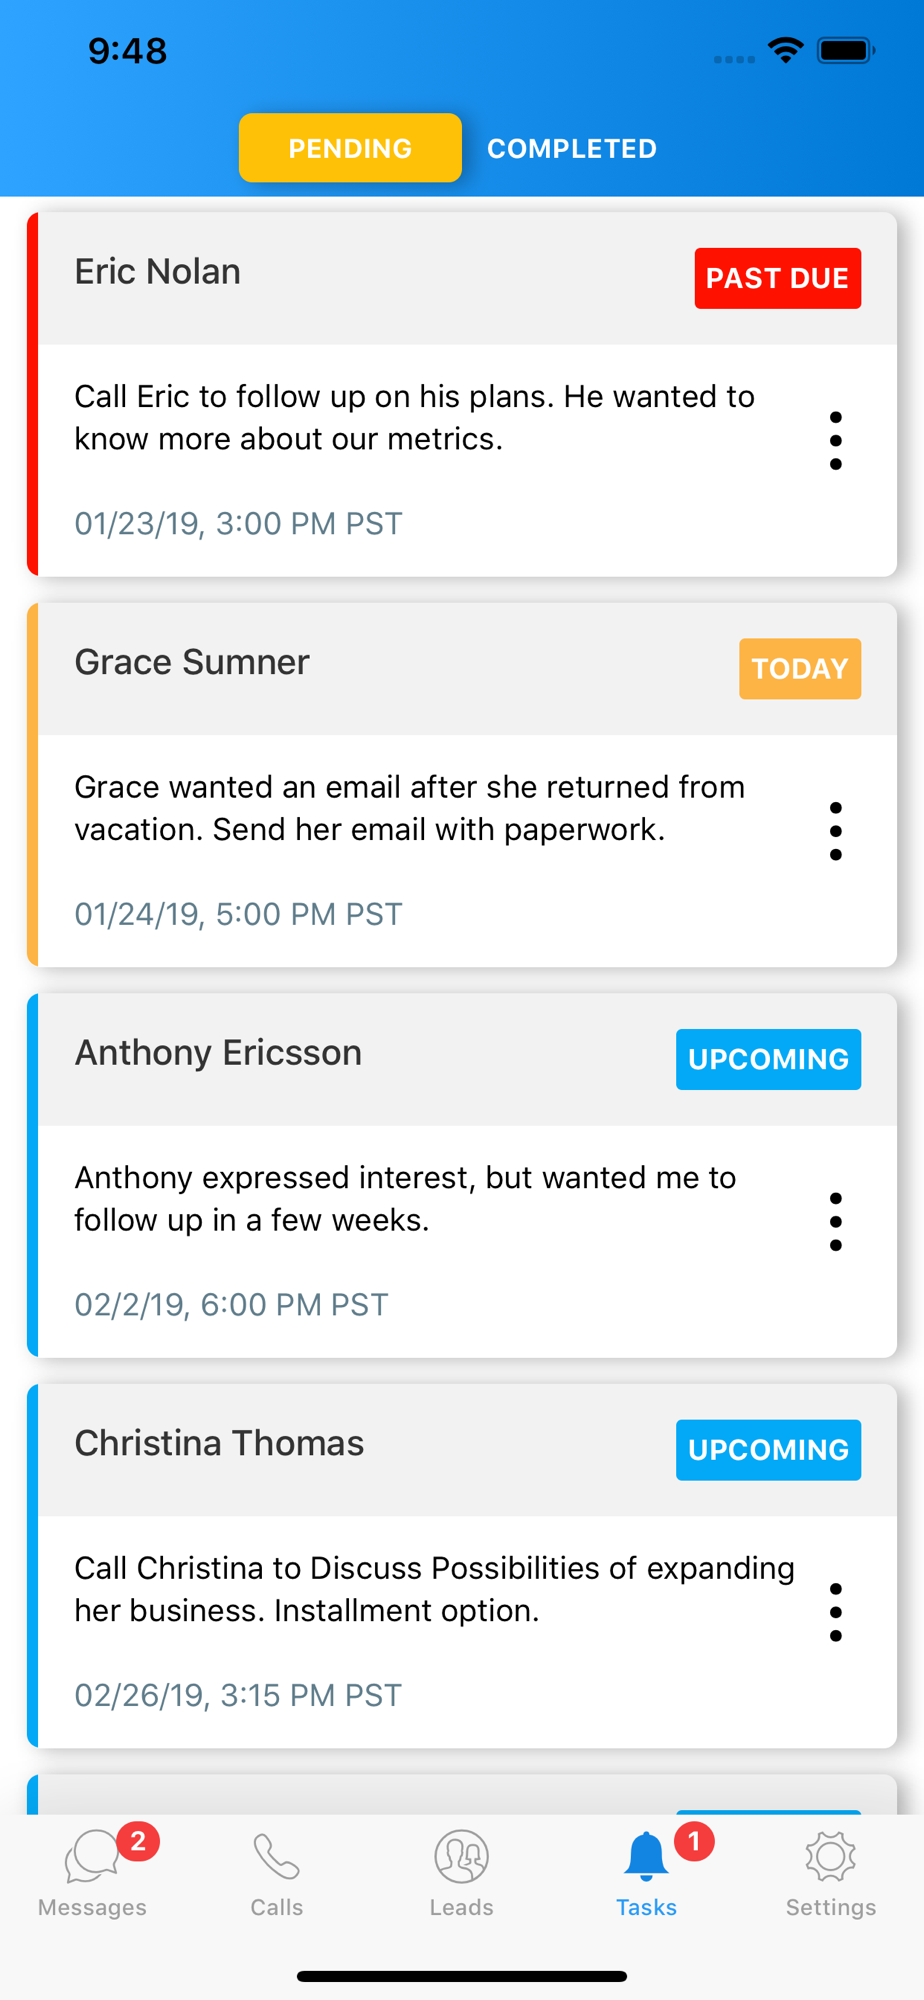Image resolution: width=924 pixels, height=2000 pixels.
Task: Open options menu for Grace Sumner task
Action: pos(836,831)
